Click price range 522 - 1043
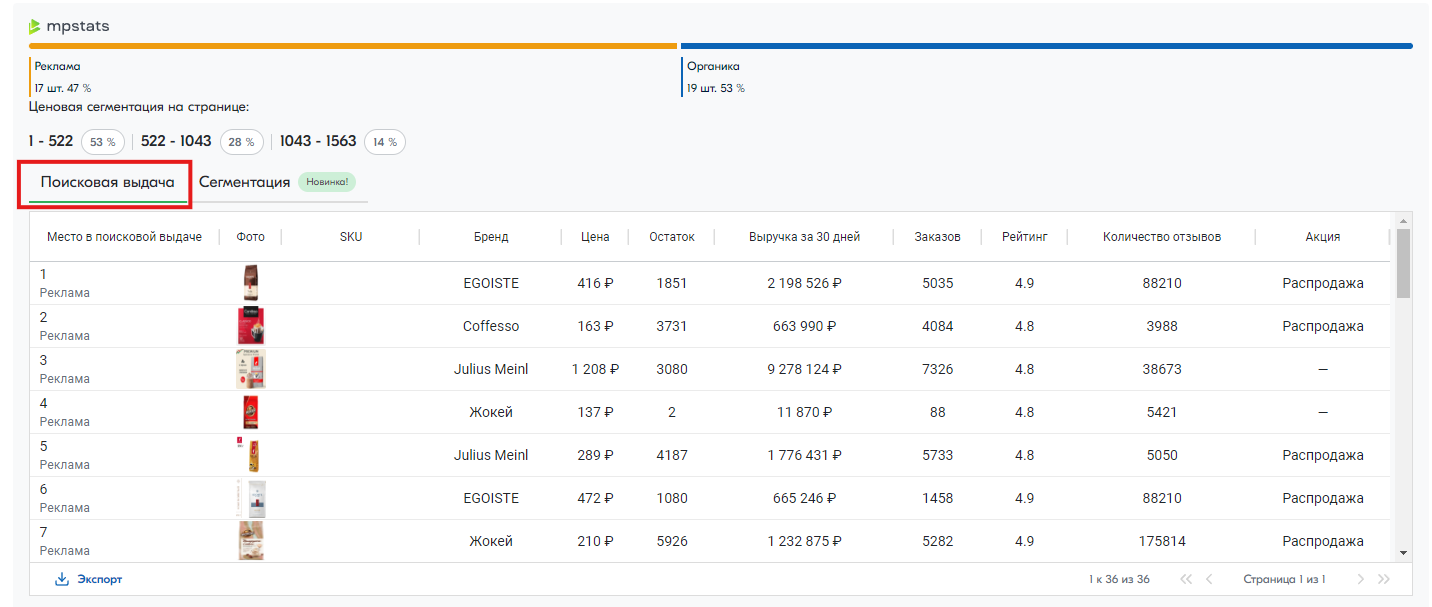The height and width of the screenshot is (607, 1432). pyautogui.click(x=176, y=141)
